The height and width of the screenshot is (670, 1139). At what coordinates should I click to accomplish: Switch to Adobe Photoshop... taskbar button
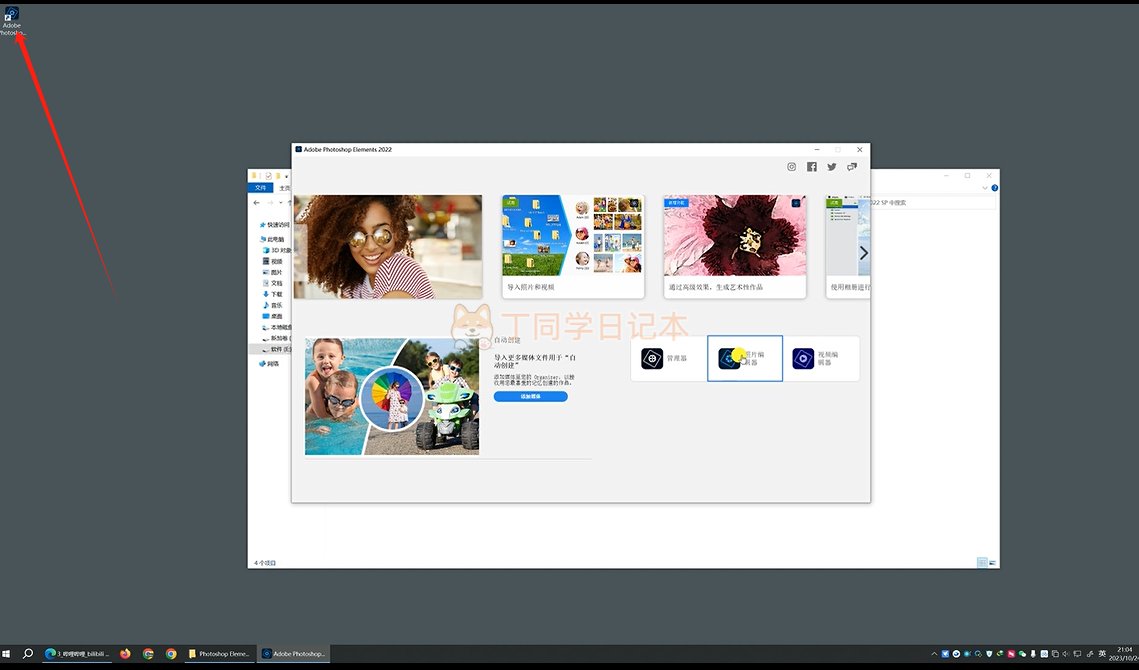(293, 653)
